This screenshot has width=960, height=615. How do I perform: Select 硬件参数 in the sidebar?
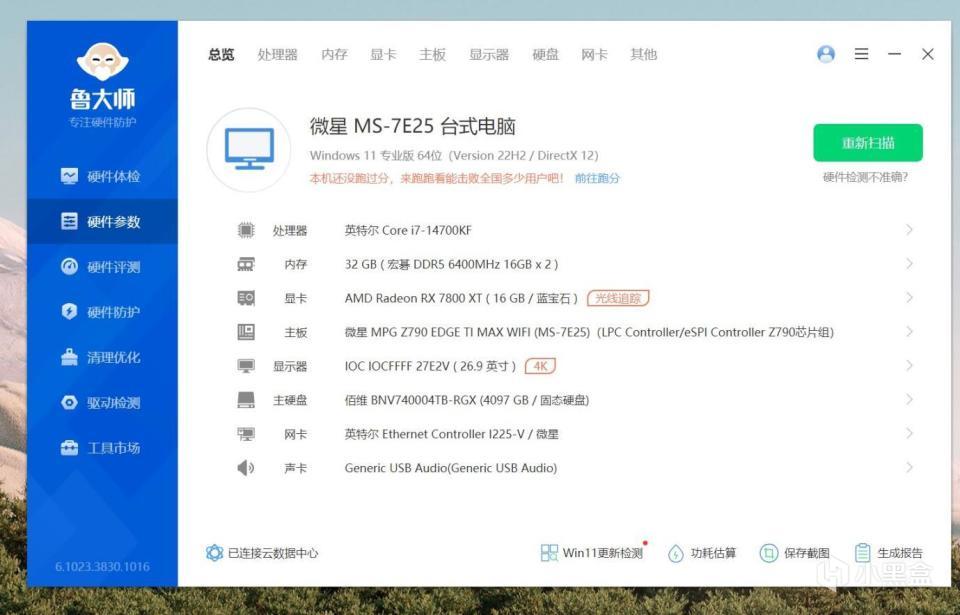tap(102, 221)
